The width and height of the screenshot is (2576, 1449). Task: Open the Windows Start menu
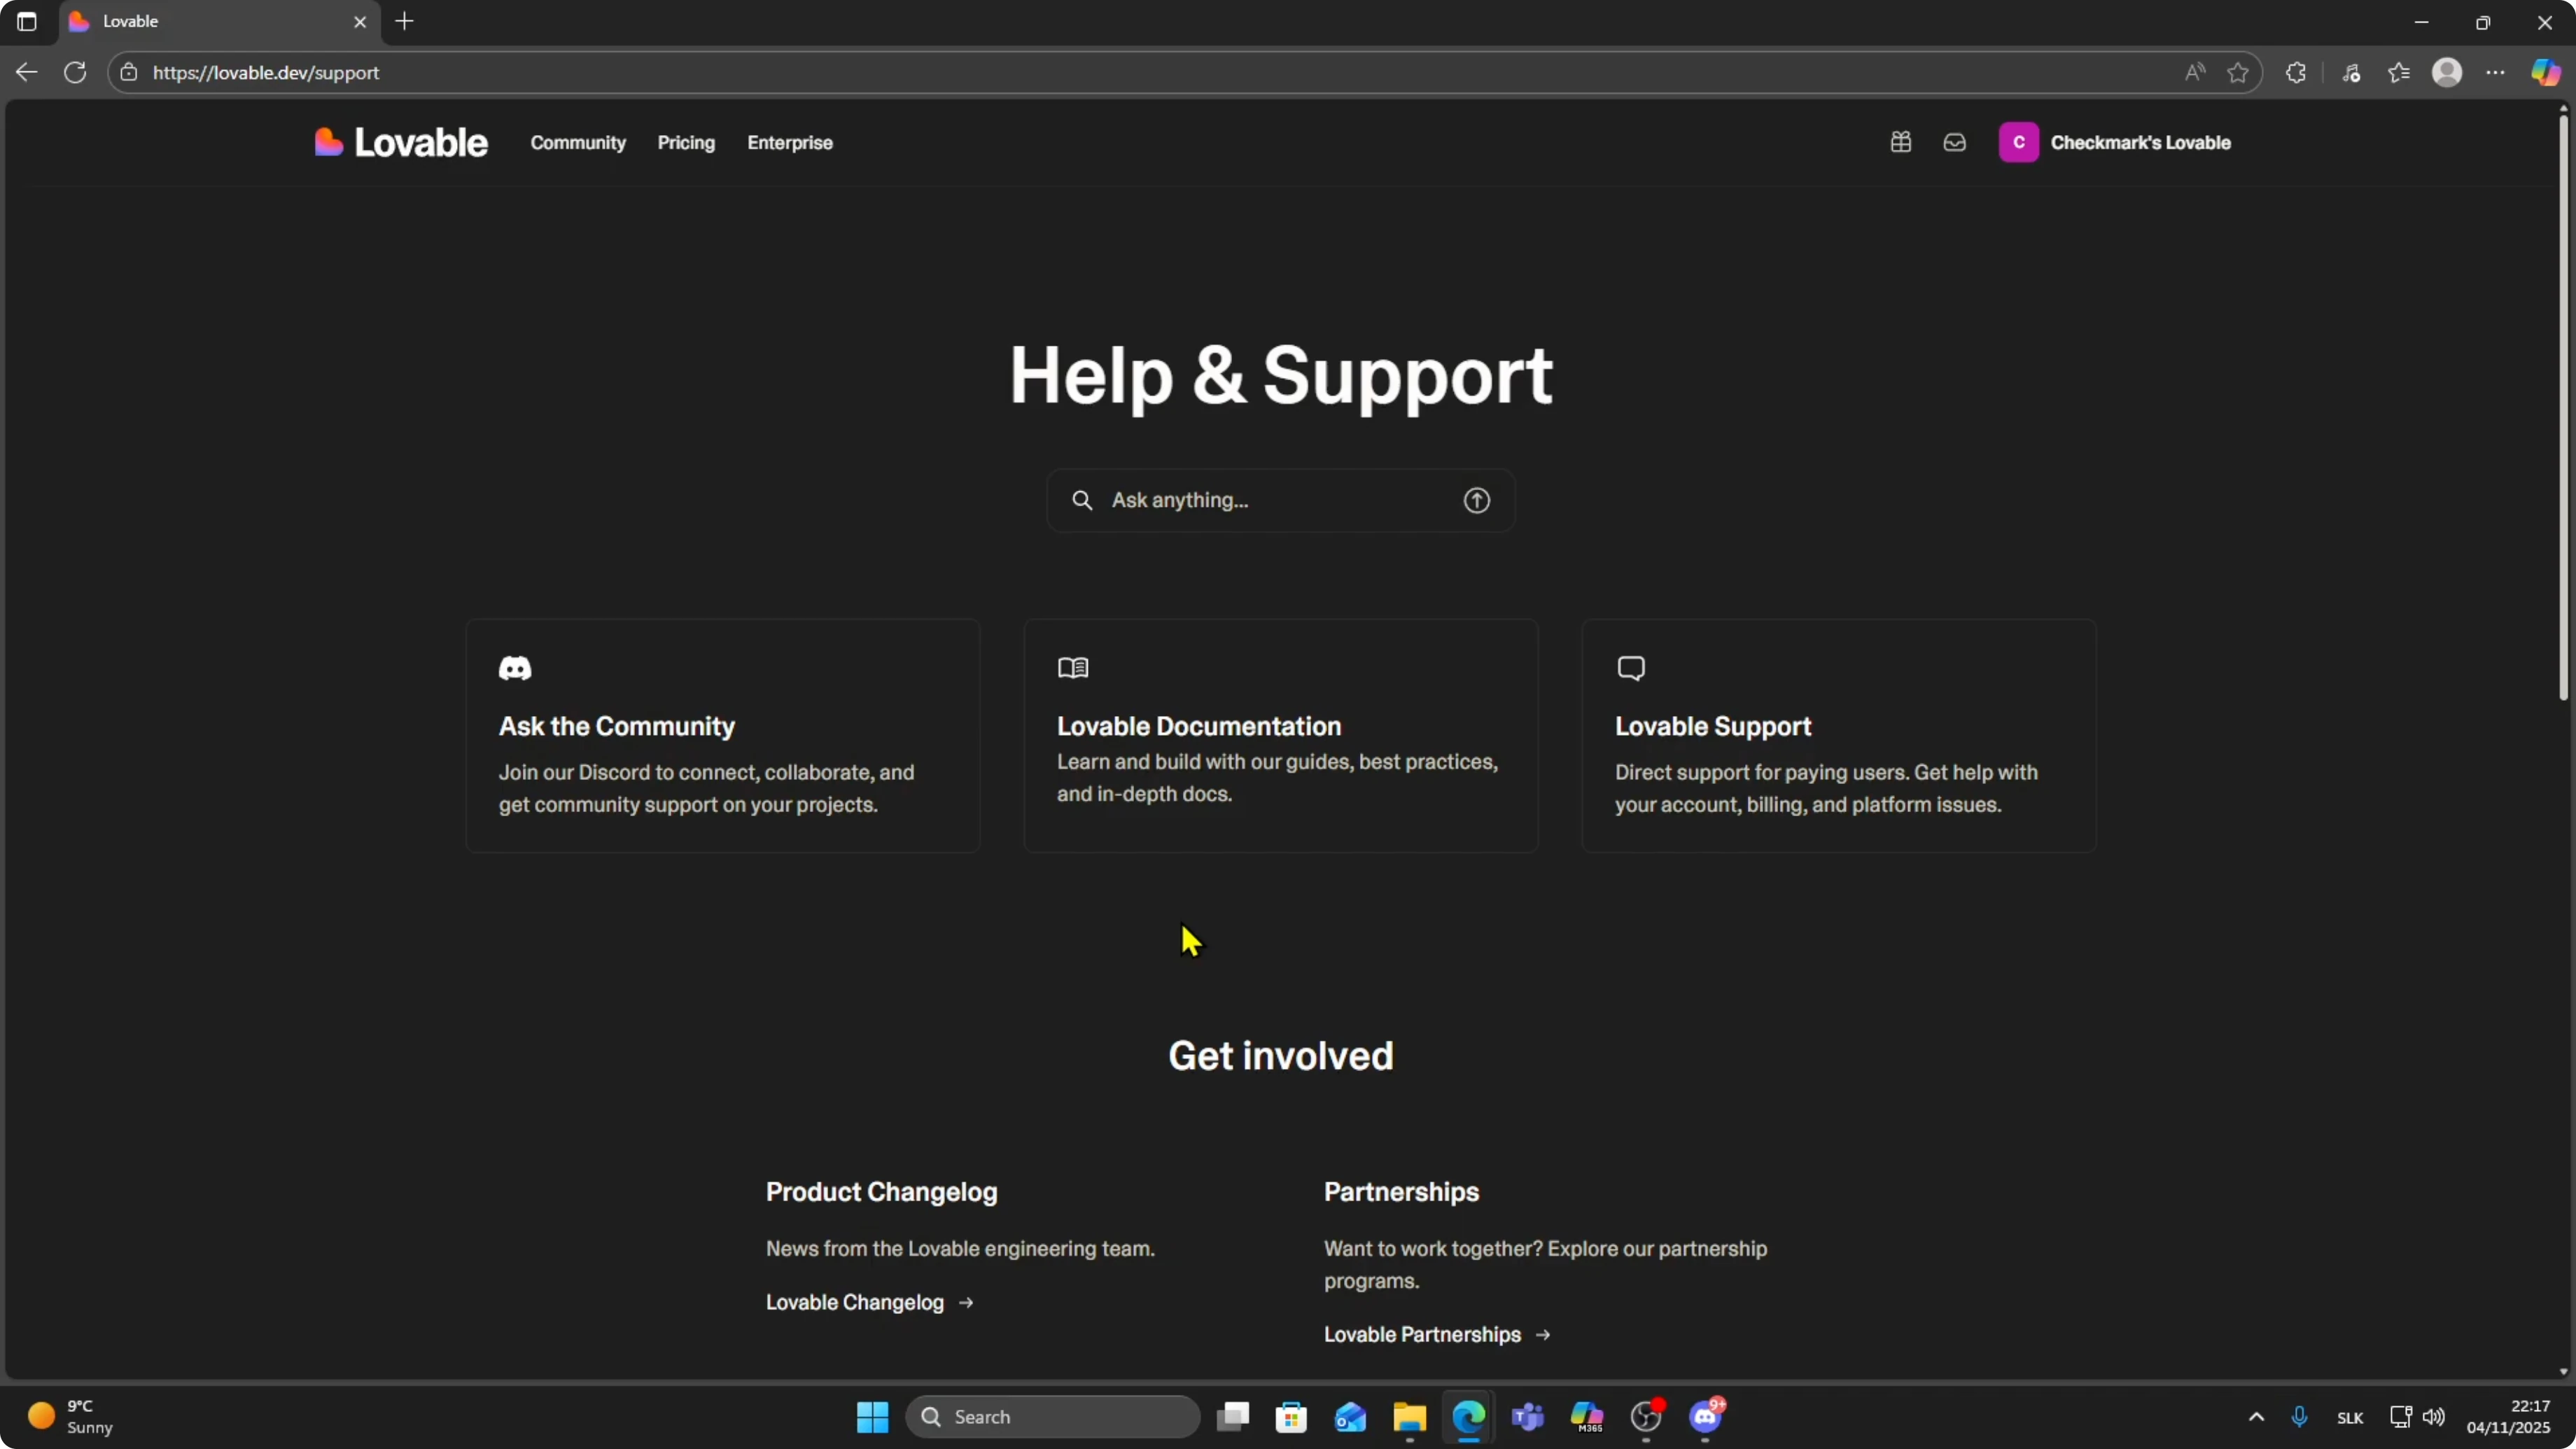pyautogui.click(x=872, y=1417)
